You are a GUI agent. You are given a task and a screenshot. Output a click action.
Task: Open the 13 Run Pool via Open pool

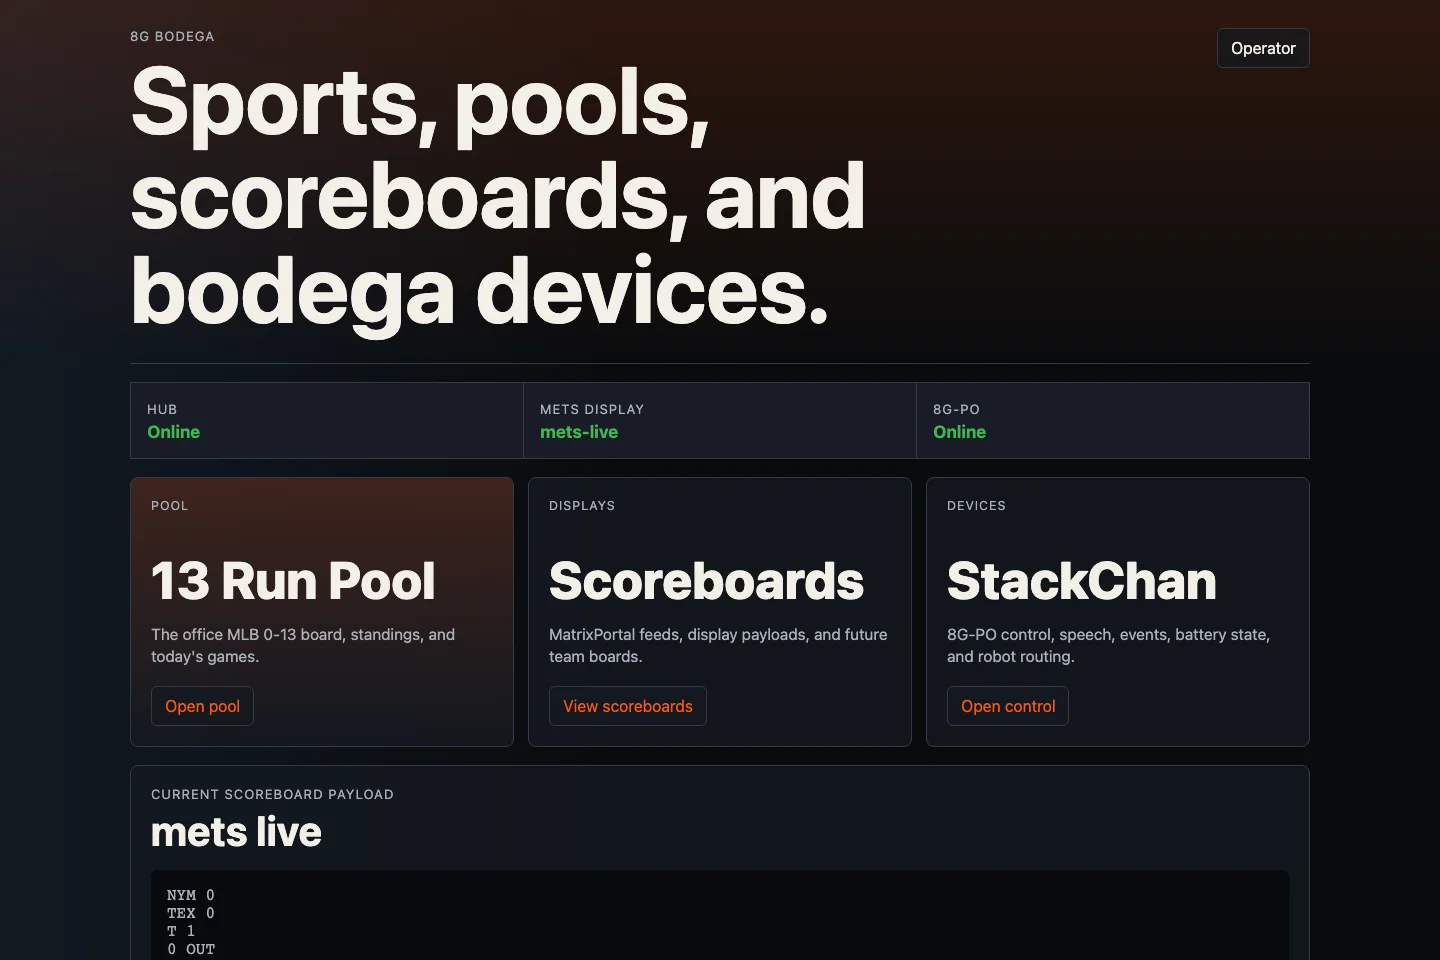[x=202, y=706]
